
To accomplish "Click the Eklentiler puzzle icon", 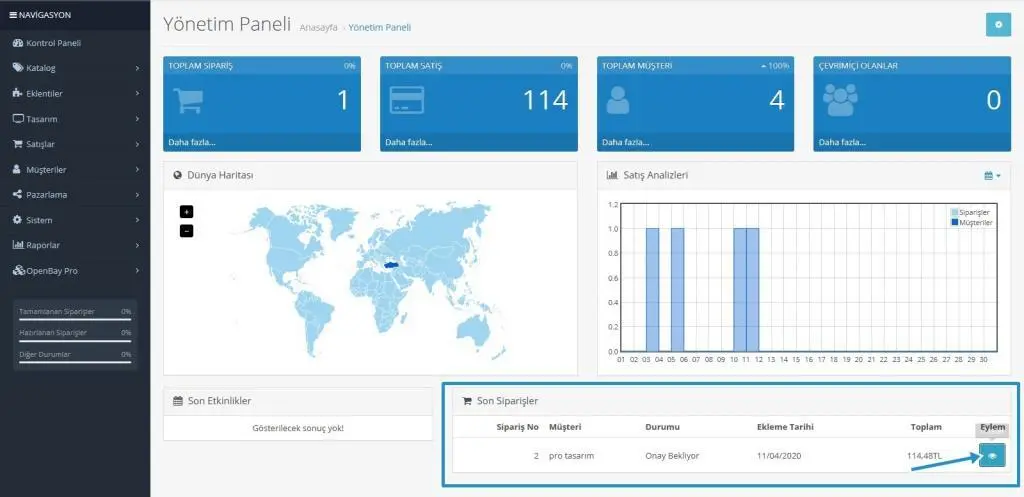I will point(18,93).
